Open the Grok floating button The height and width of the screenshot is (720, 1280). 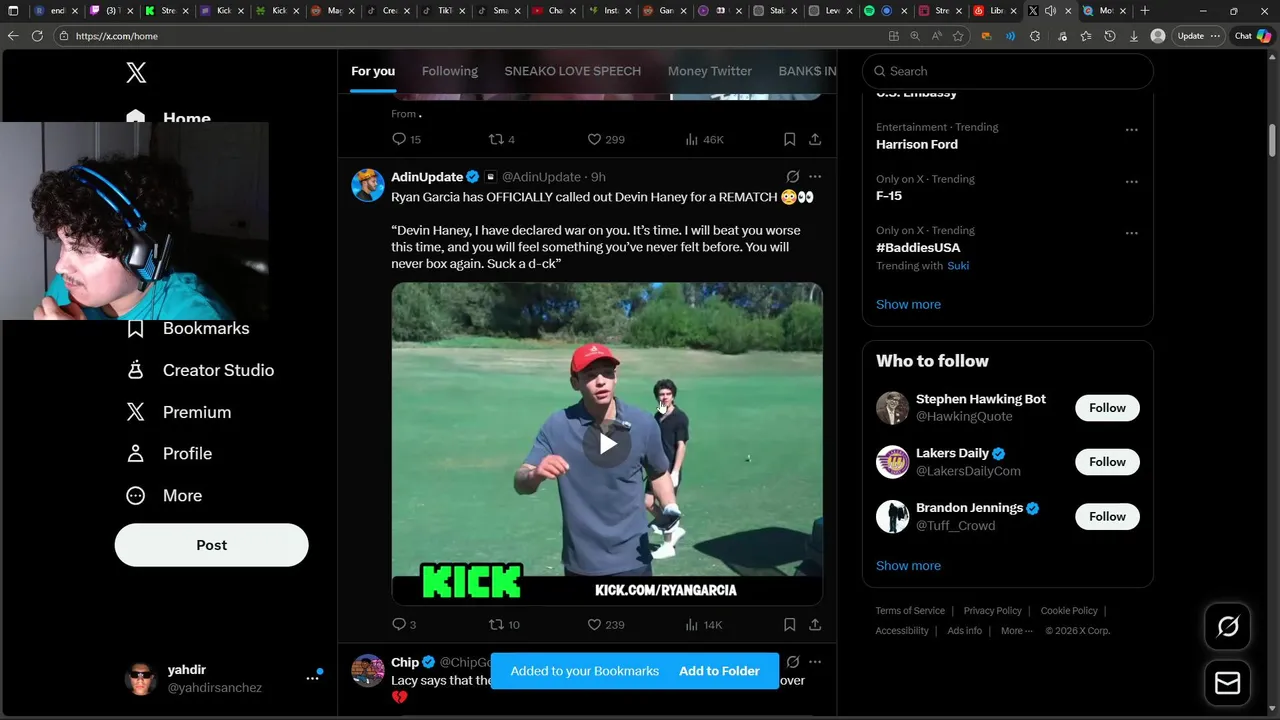[x=1227, y=627]
